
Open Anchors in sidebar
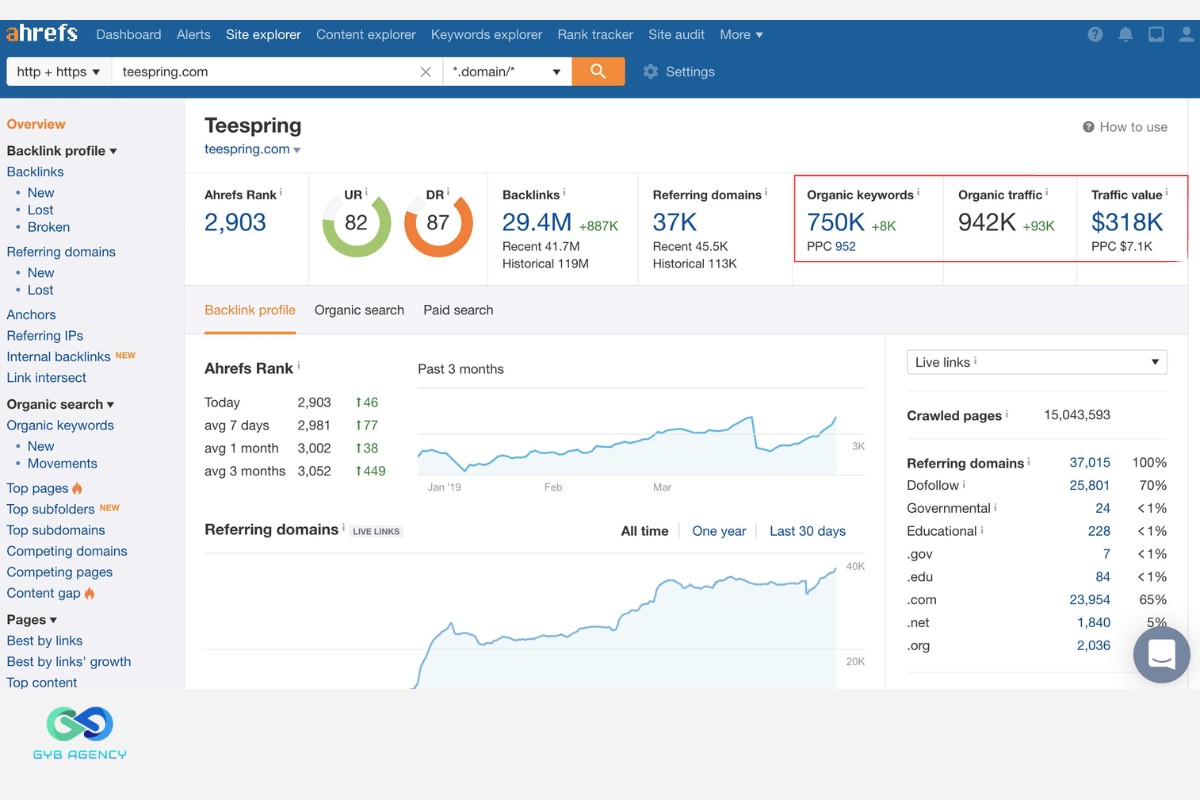pyautogui.click(x=31, y=314)
